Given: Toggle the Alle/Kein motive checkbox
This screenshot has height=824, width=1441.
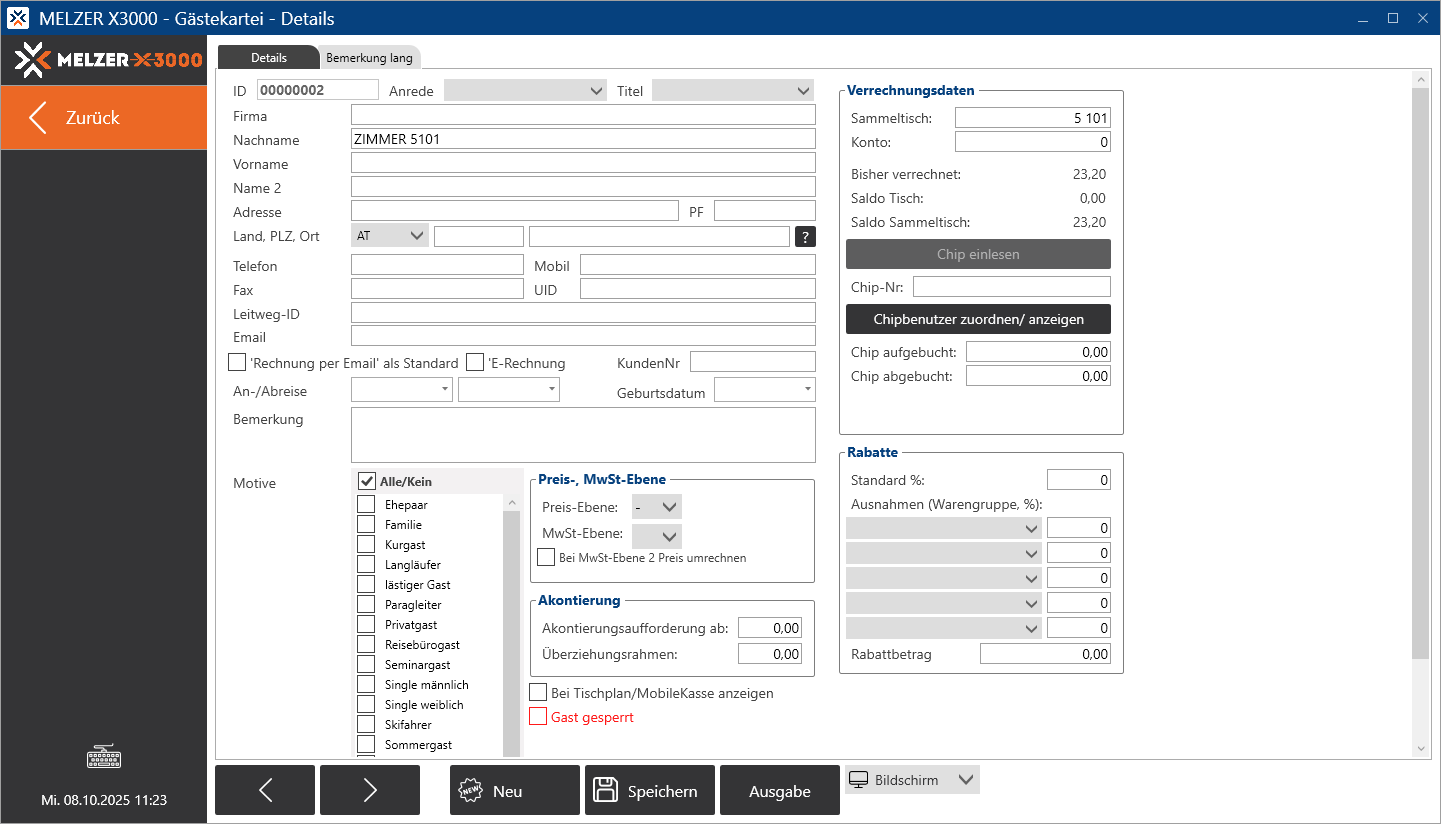Looking at the screenshot, I should click(366, 481).
